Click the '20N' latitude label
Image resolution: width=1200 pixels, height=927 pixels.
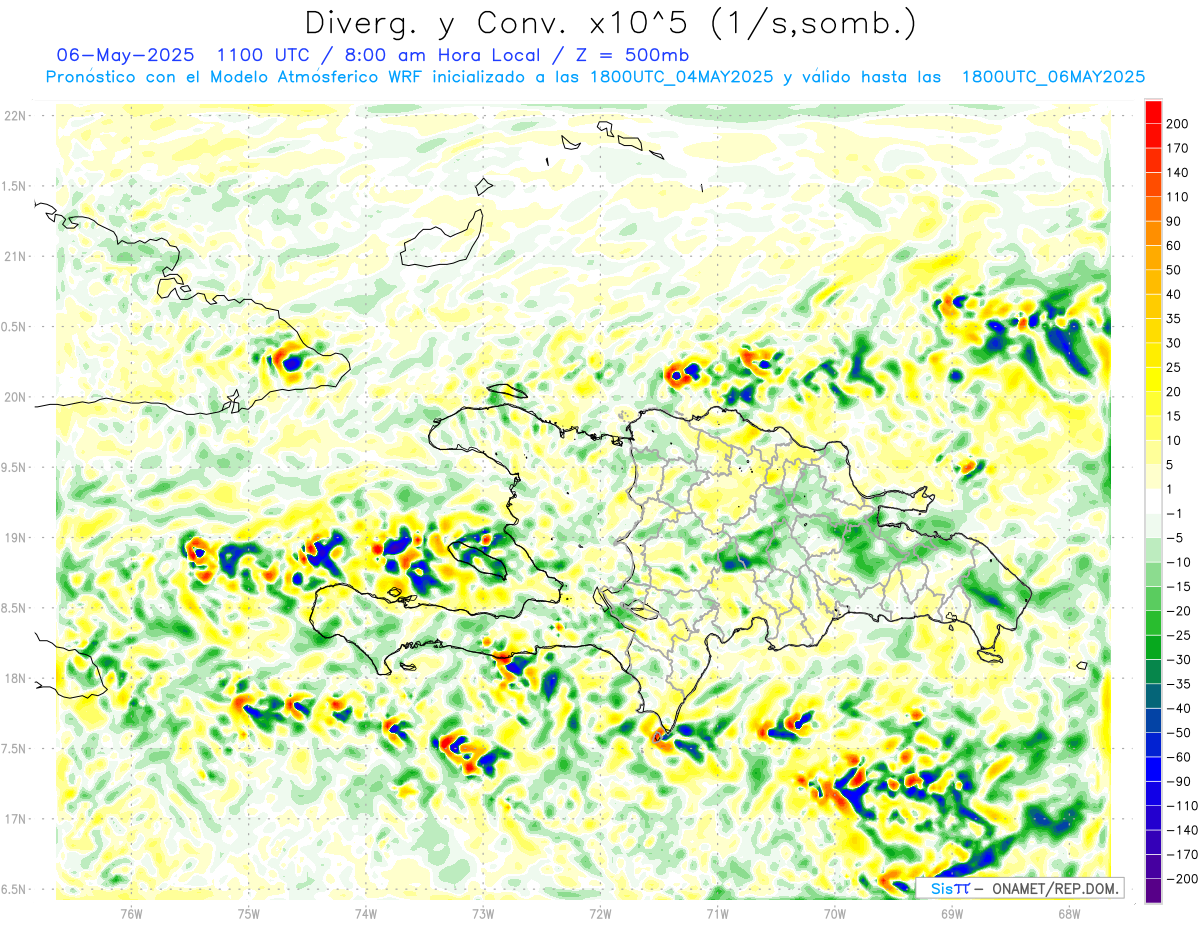(x=16, y=397)
